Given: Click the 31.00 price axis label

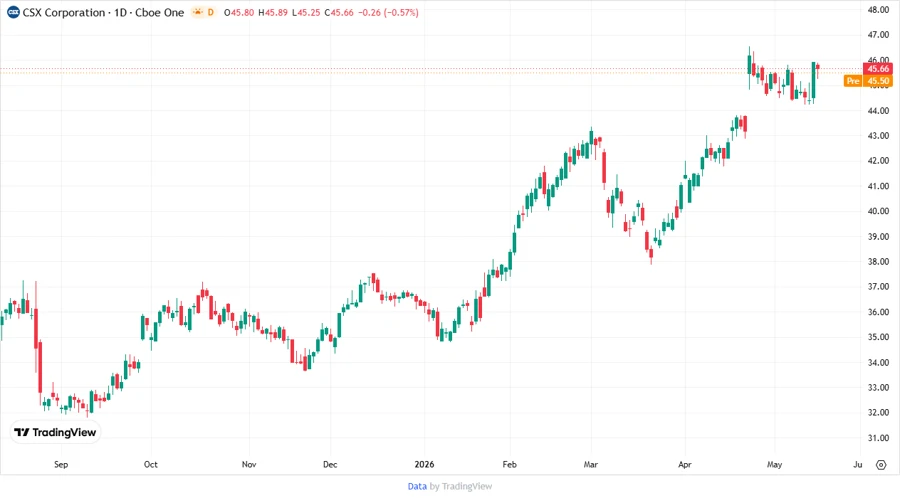Looking at the screenshot, I should (878, 438).
